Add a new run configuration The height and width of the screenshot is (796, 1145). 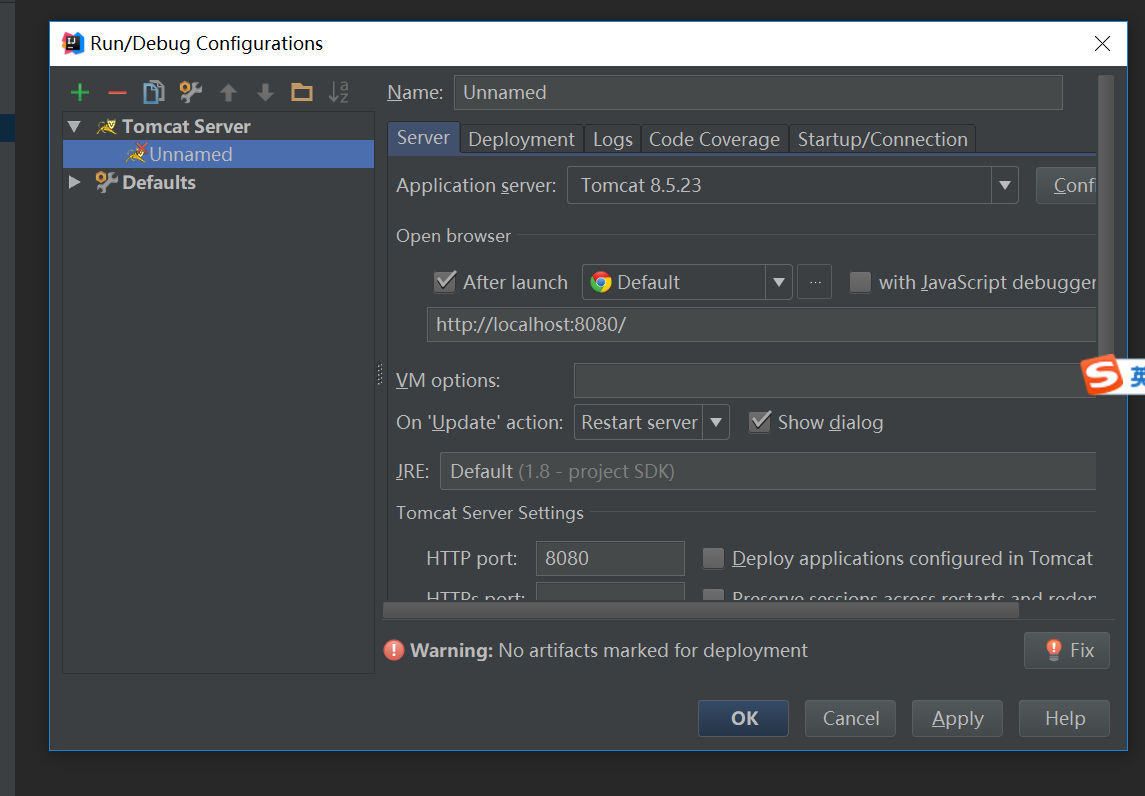pyautogui.click(x=79, y=92)
